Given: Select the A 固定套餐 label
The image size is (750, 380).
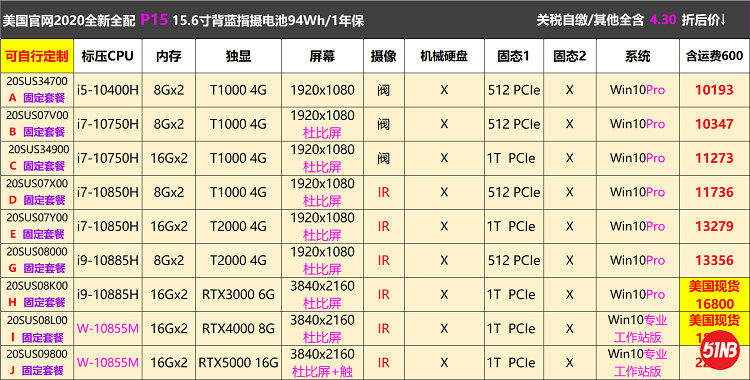Looking at the screenshot, I should pyautogui.click(x=37, y=98).
